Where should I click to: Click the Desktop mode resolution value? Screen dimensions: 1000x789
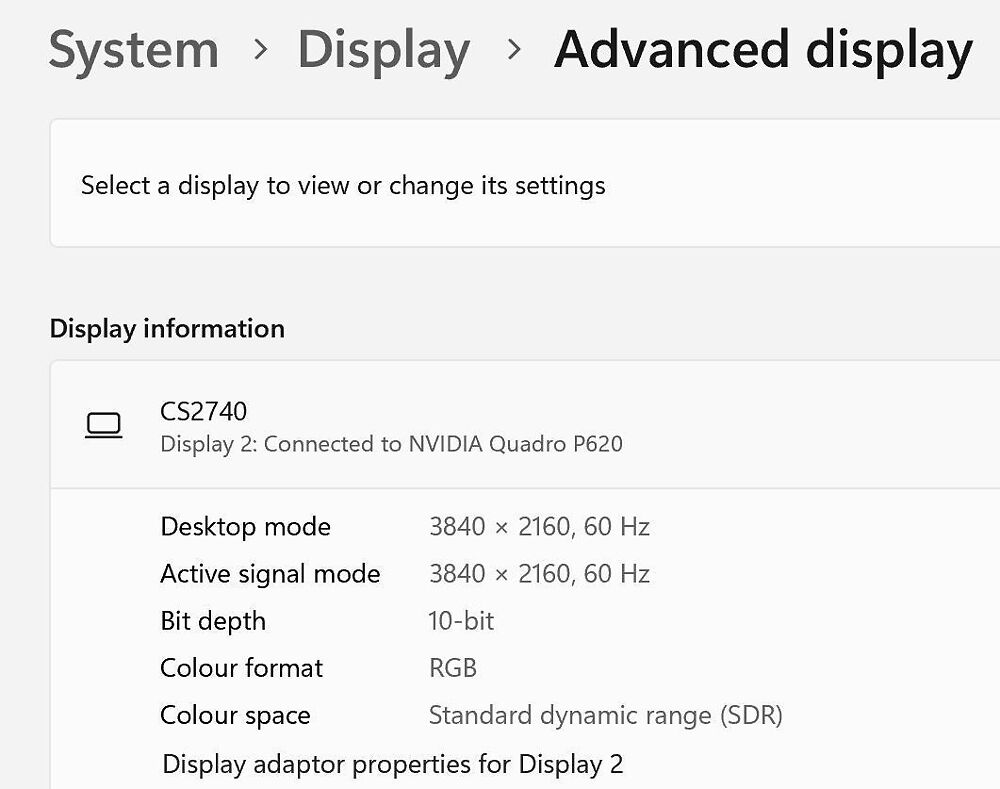click(539, 527)
